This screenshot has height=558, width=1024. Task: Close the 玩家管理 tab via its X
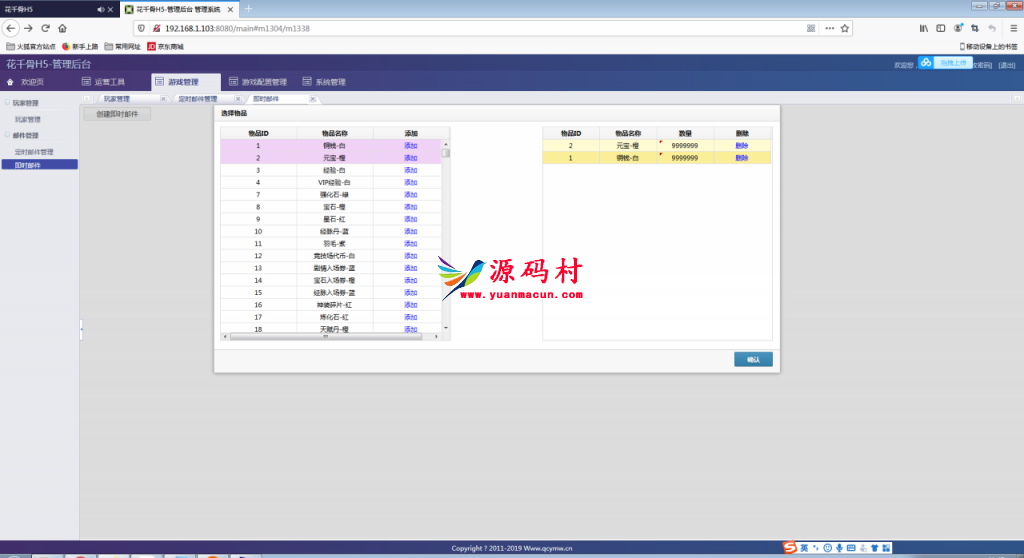point(163,99)
